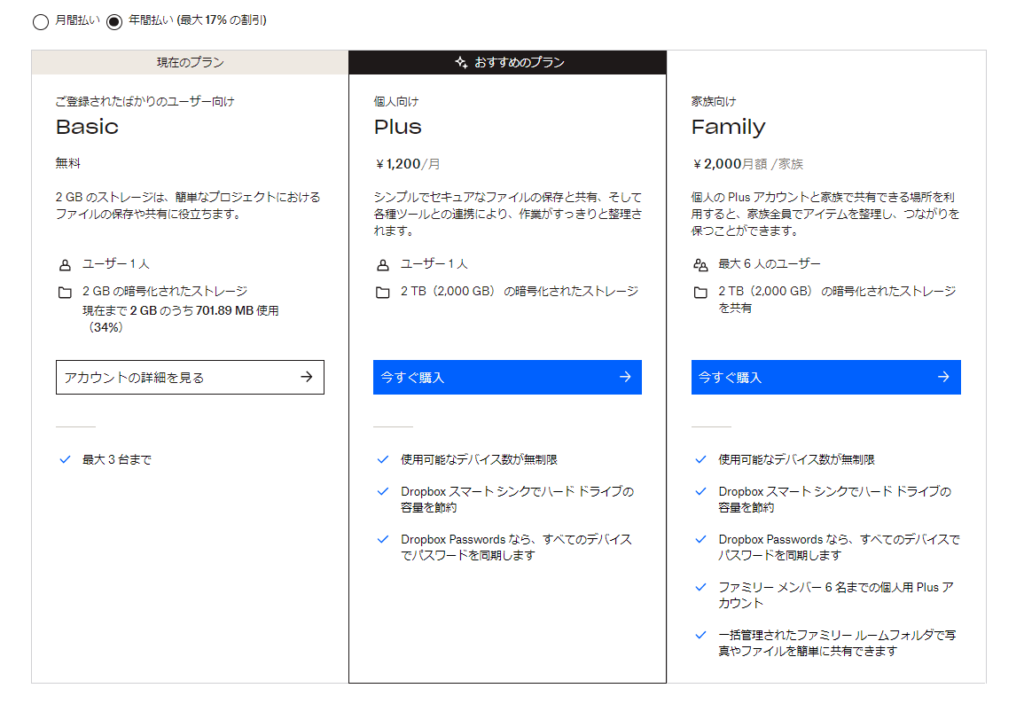Click the 無料 price label in Basic
This screenshot has width=1024, height=704.
68,163
